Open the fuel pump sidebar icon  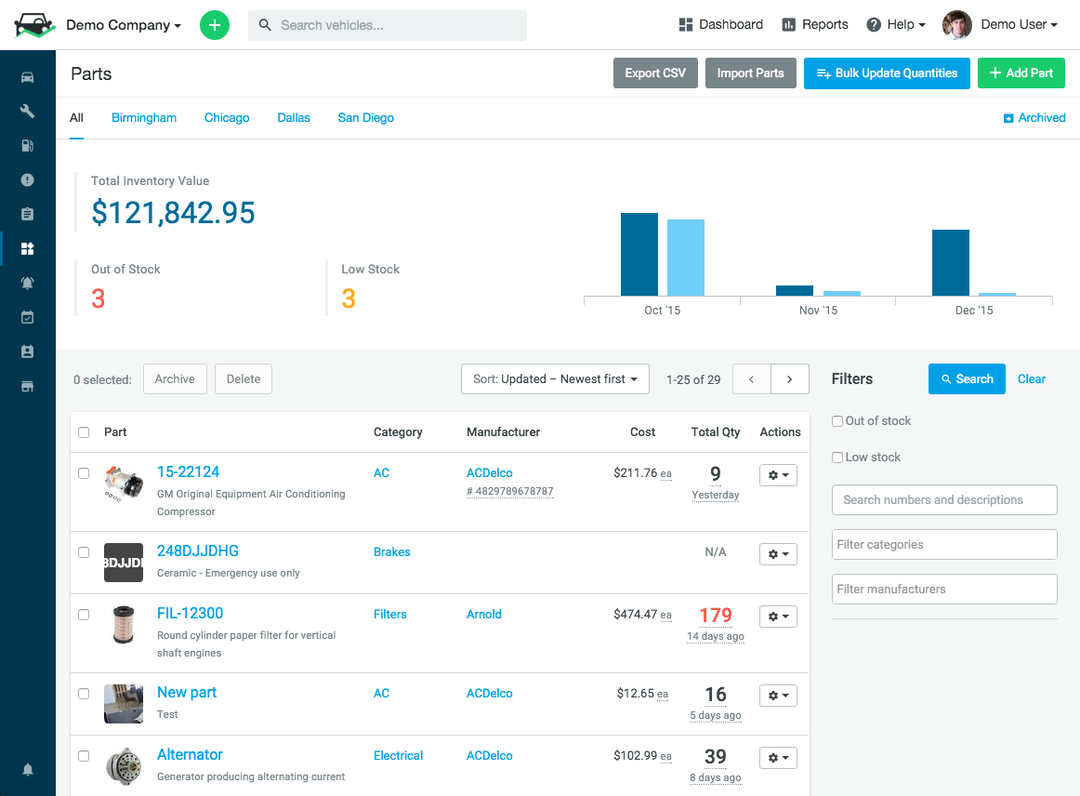tap(28, 145)
